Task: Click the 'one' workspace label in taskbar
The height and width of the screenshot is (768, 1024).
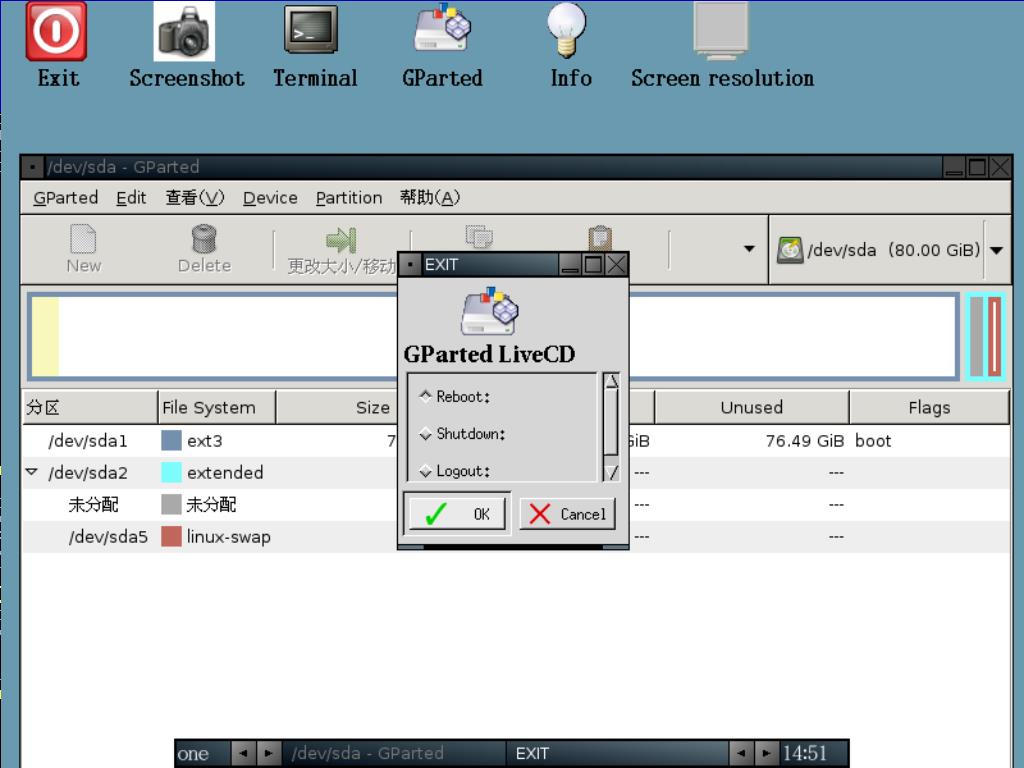Action: pyautogui.click(x=193, y=754)
